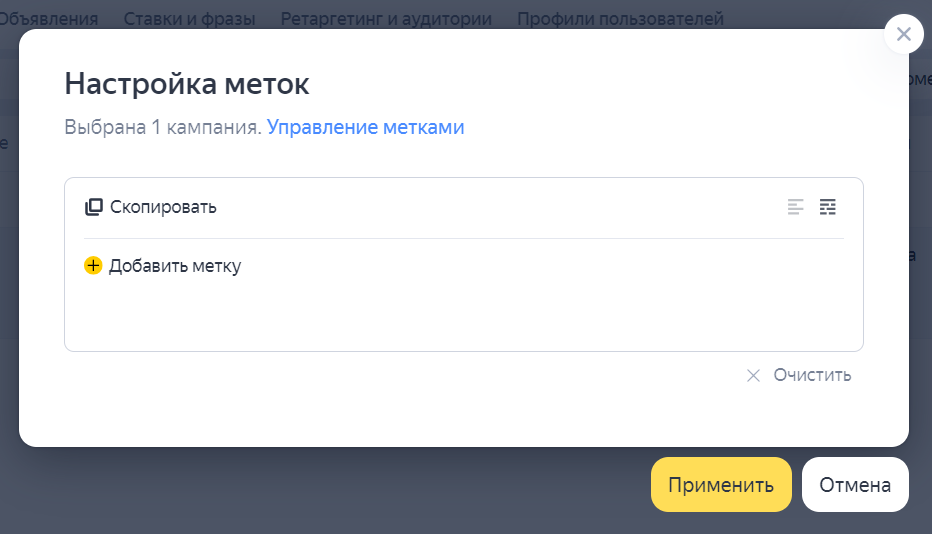Click the X icon beside Очистить
This screenshot has width=932, height=534.
pyautogui.click(x=753, y=375)
